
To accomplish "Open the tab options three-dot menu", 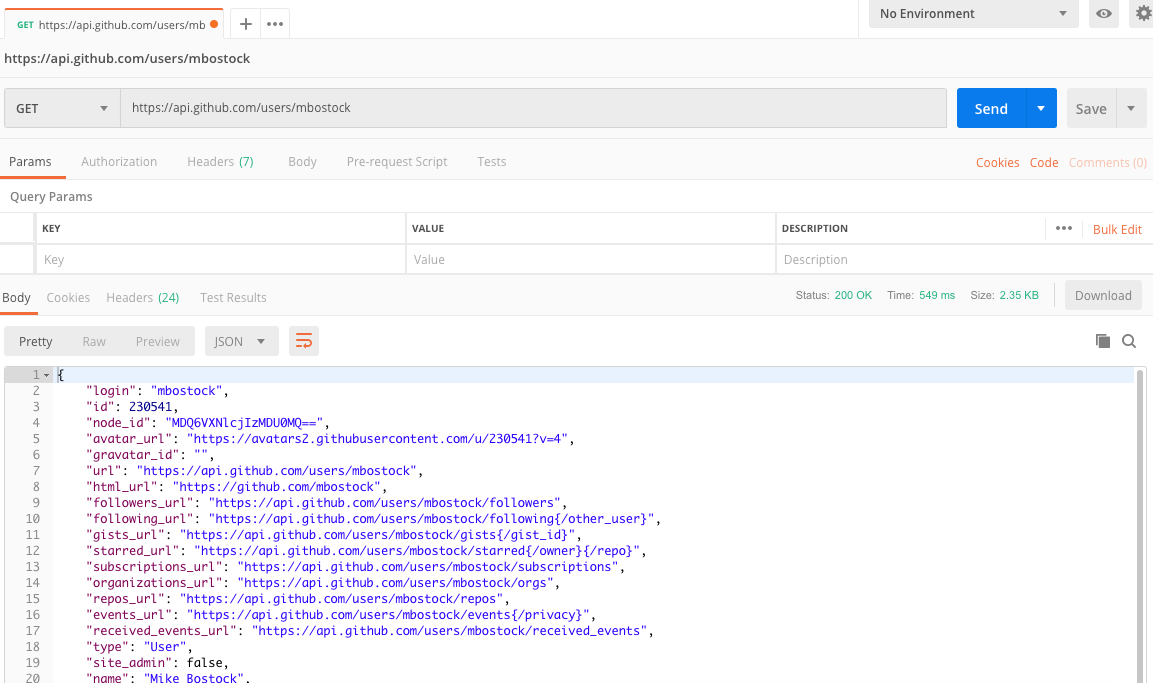I will (275, 24).
